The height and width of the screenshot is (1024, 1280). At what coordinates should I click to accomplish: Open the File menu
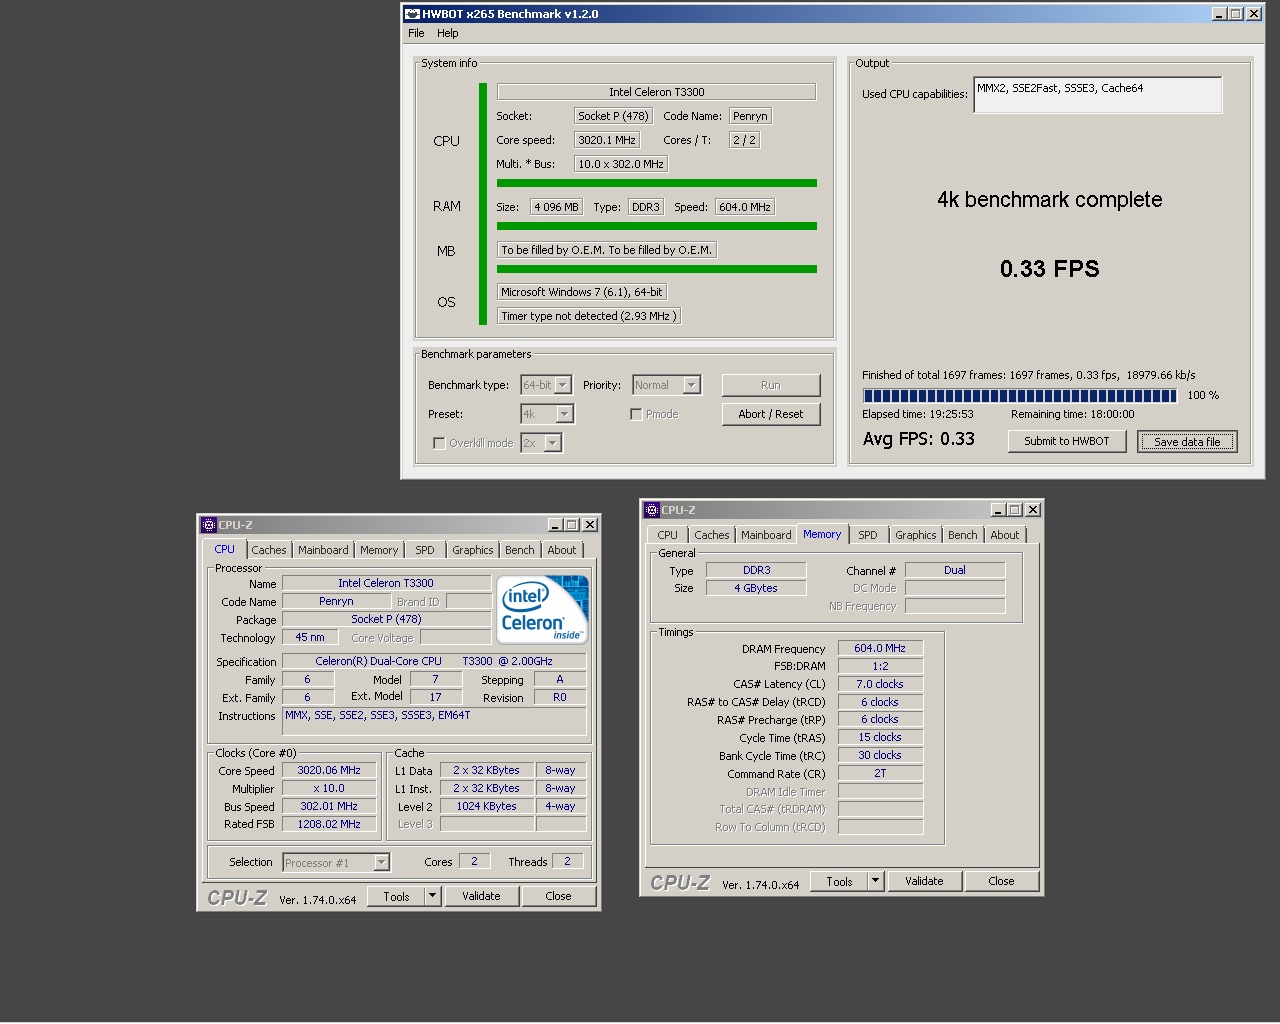point(416,33)
